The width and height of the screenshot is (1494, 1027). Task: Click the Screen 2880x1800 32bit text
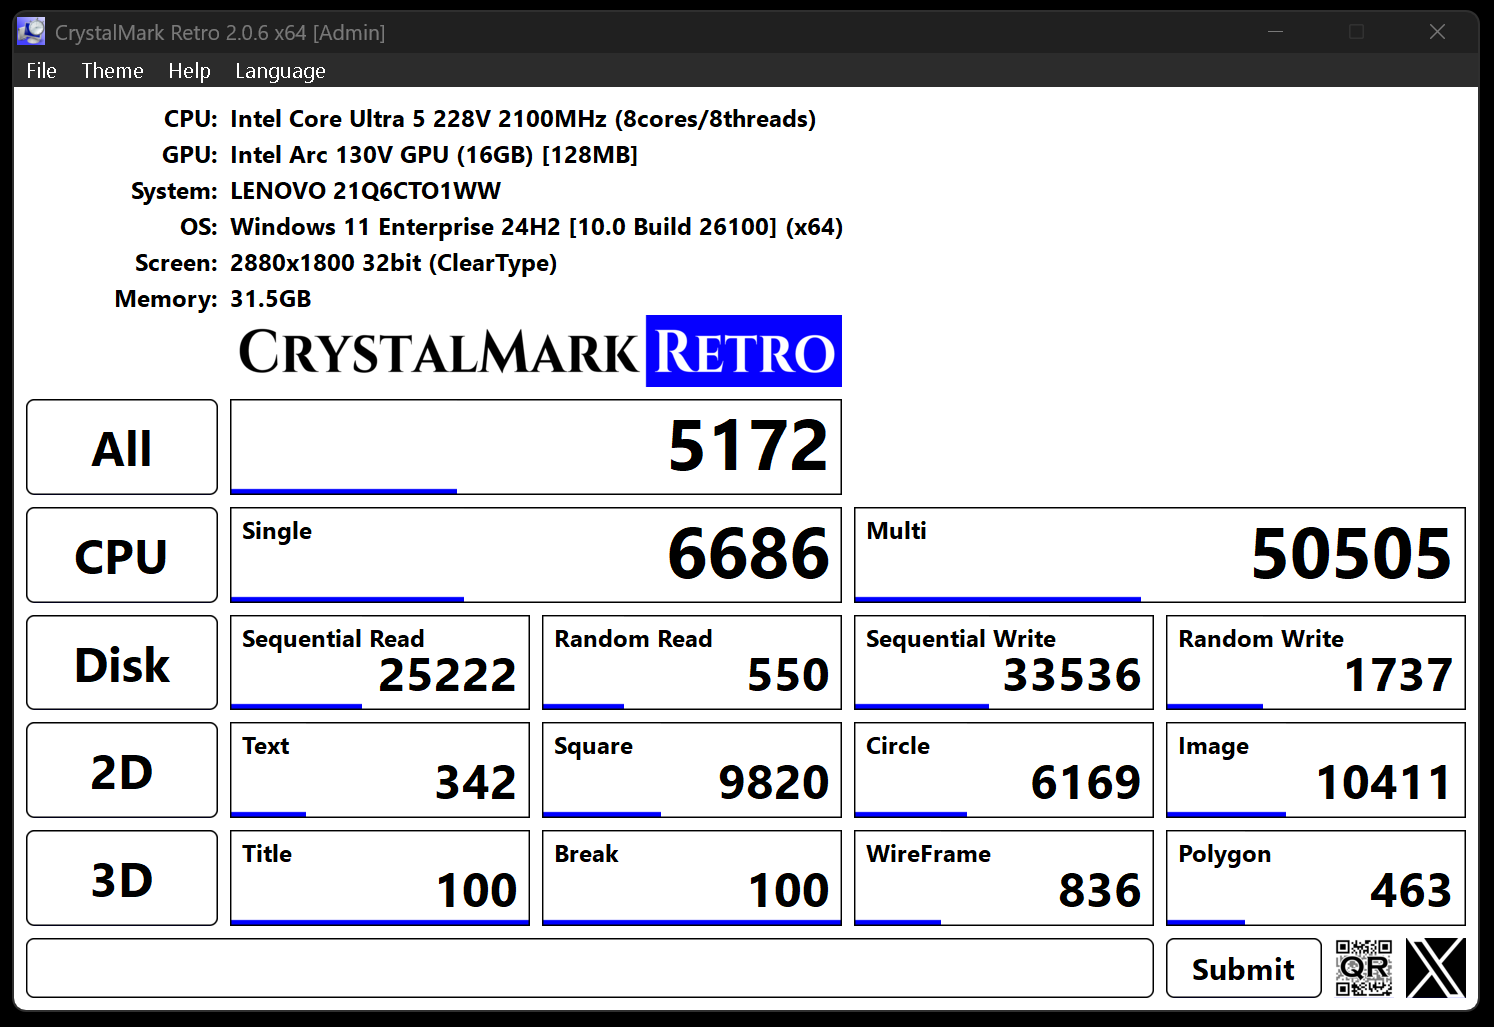point(393,263)
